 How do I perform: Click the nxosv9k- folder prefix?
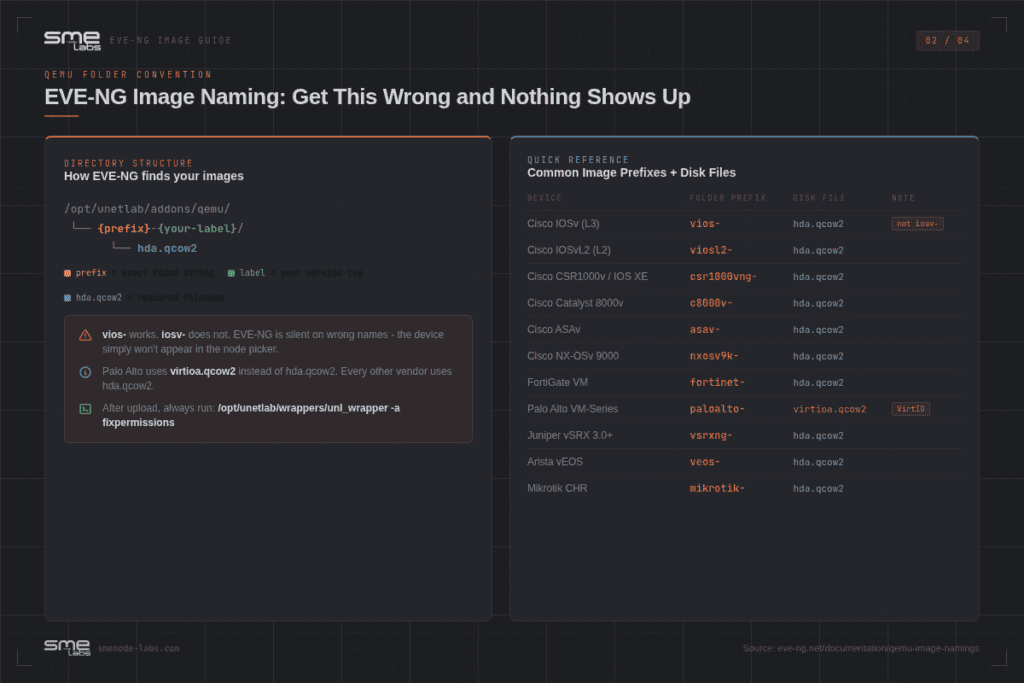[x=714, y=356]
